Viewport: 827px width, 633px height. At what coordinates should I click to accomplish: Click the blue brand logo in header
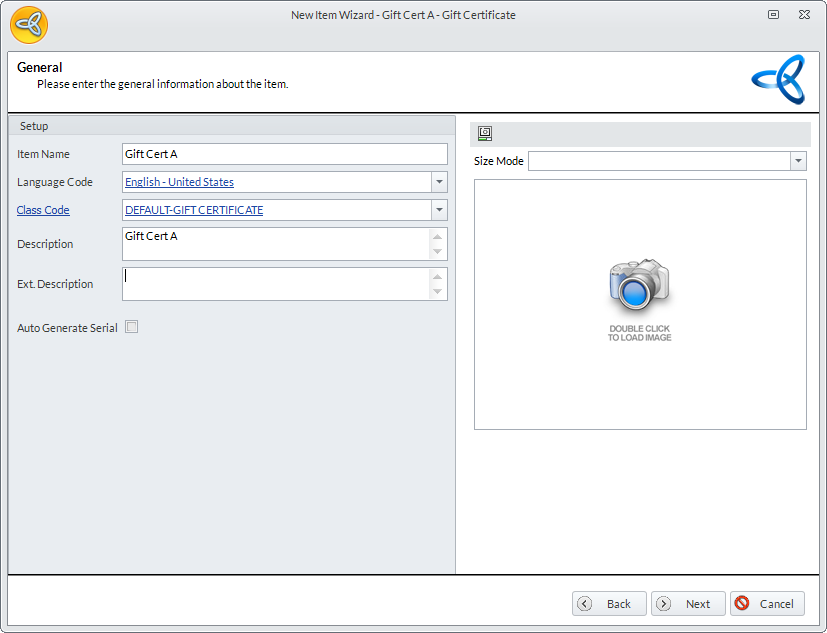pos(778,80)
